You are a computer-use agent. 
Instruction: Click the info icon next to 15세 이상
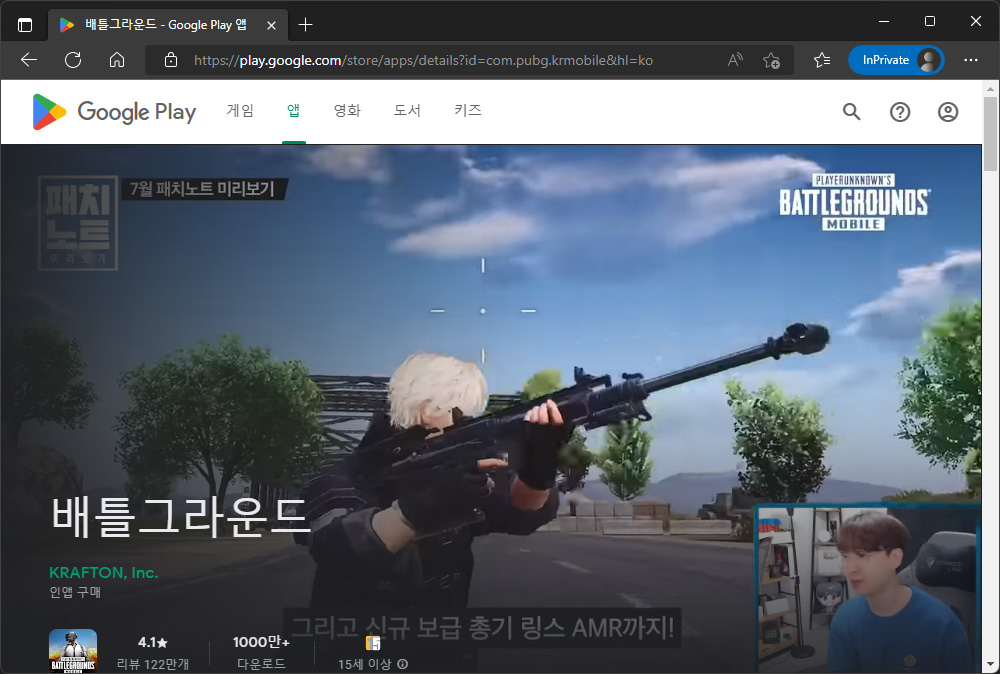pos(402,664)
